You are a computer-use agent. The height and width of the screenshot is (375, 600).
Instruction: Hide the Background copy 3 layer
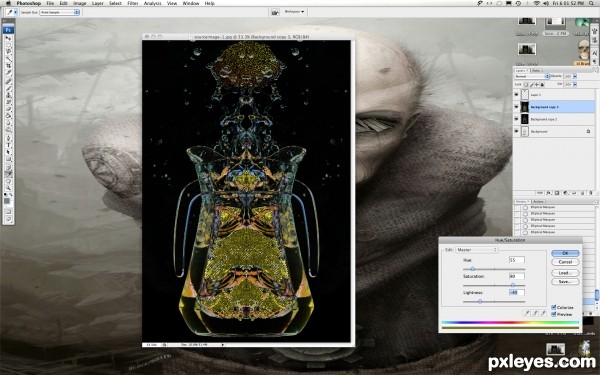(x=516, y=107)
